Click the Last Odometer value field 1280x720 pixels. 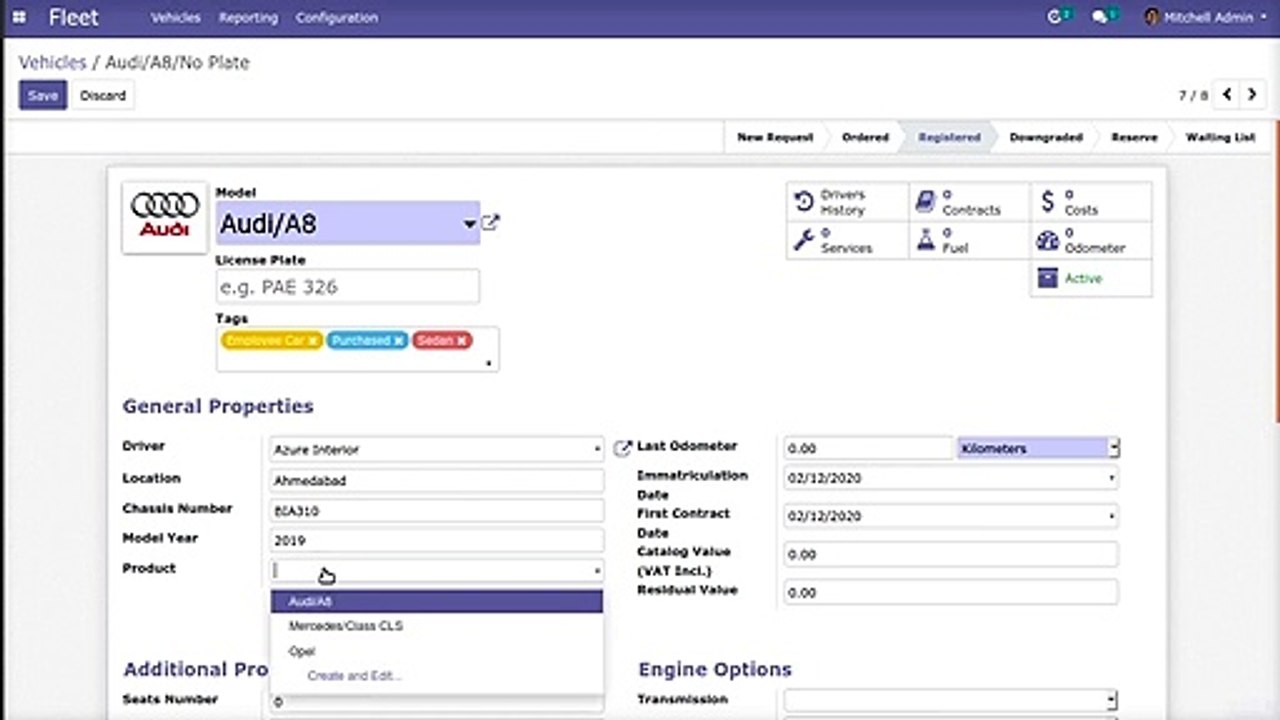(868, 449)
